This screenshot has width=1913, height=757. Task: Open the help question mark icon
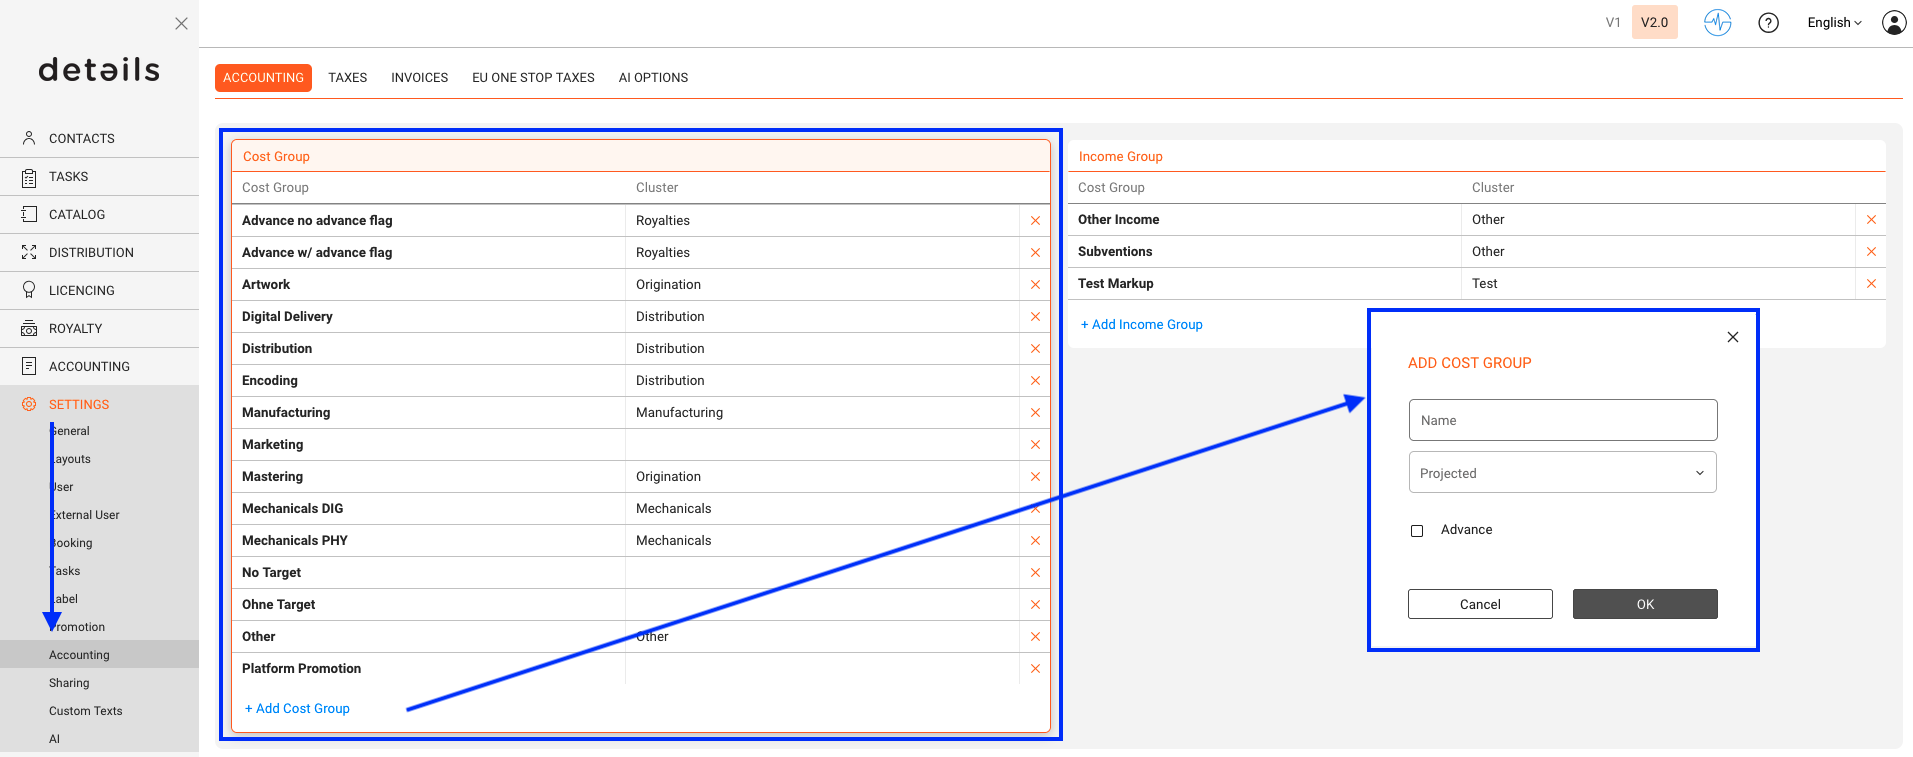(x=1768, y=22)
